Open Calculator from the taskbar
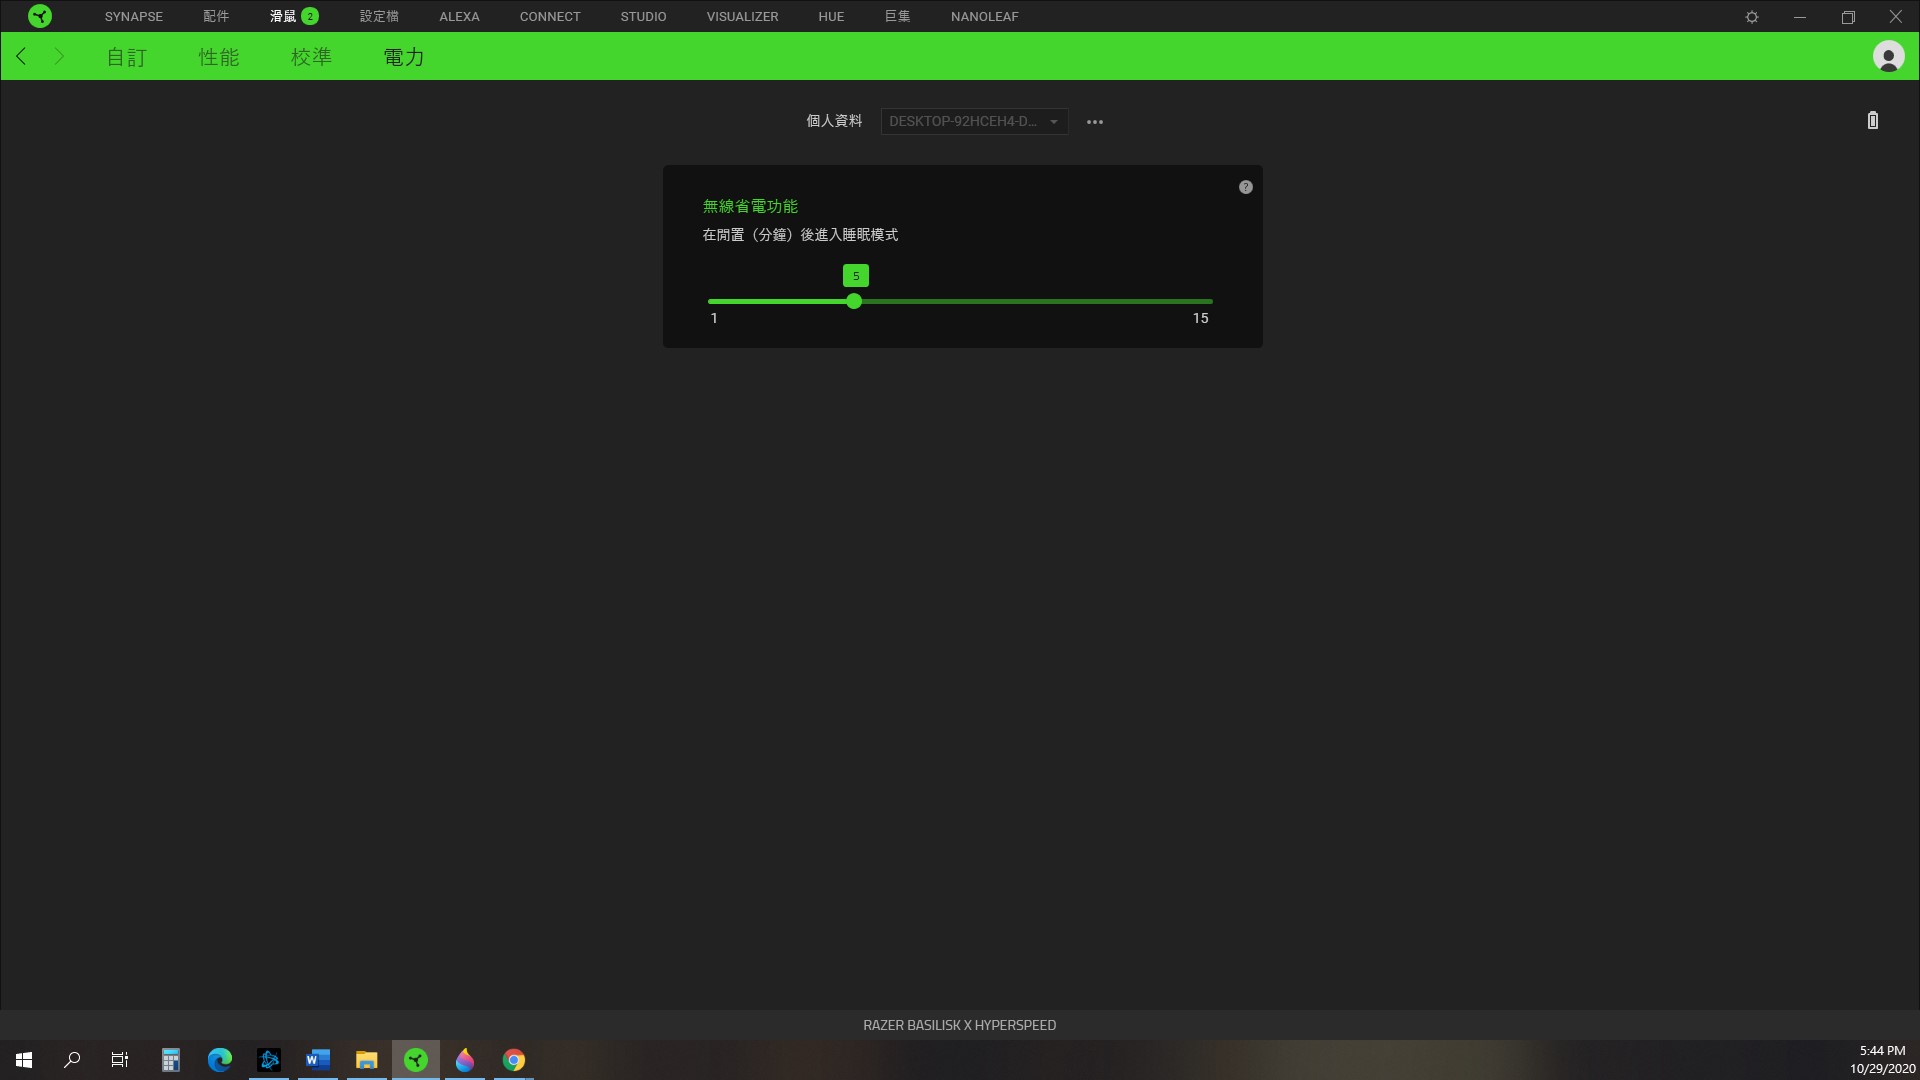Screen dimensions: 1920x1080 tap(171, 1060)
